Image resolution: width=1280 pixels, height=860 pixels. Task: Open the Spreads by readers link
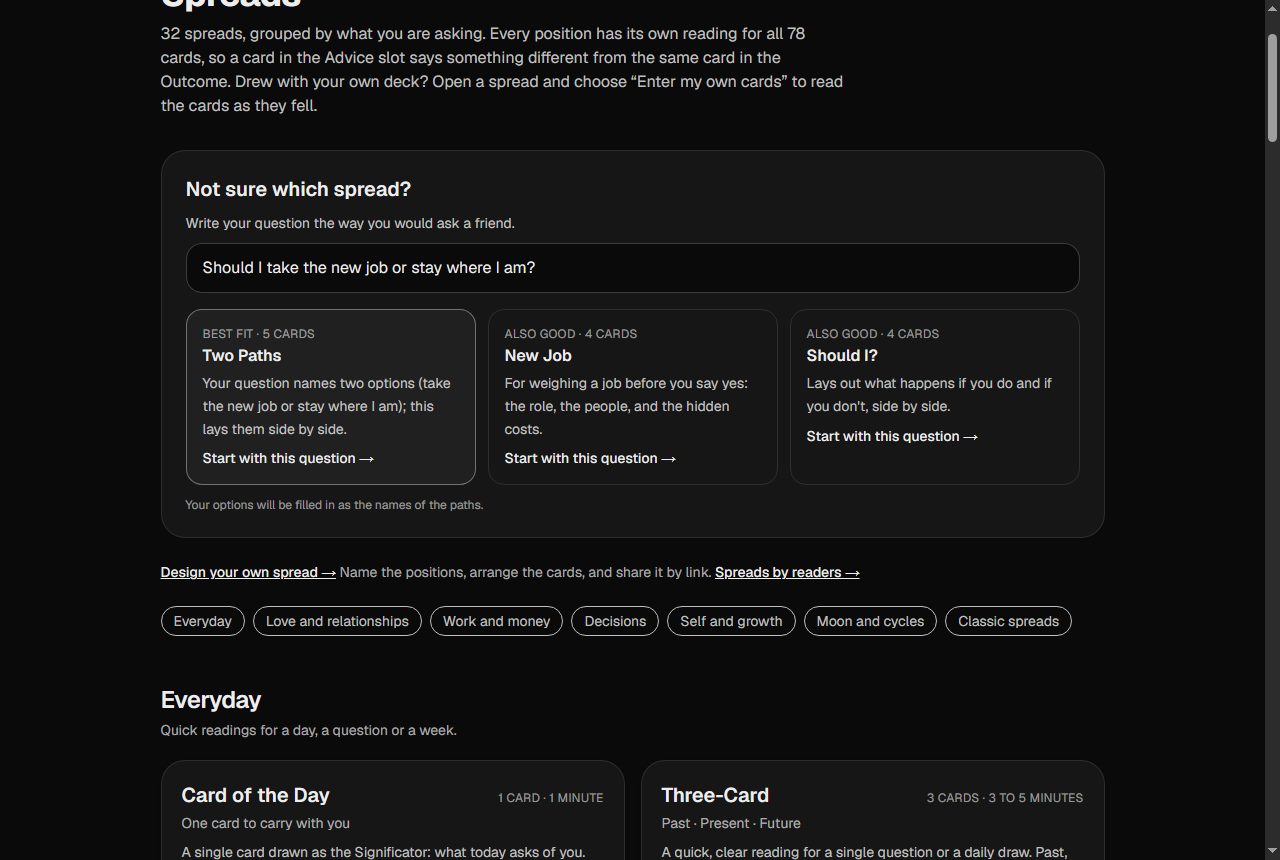point(787,572)
